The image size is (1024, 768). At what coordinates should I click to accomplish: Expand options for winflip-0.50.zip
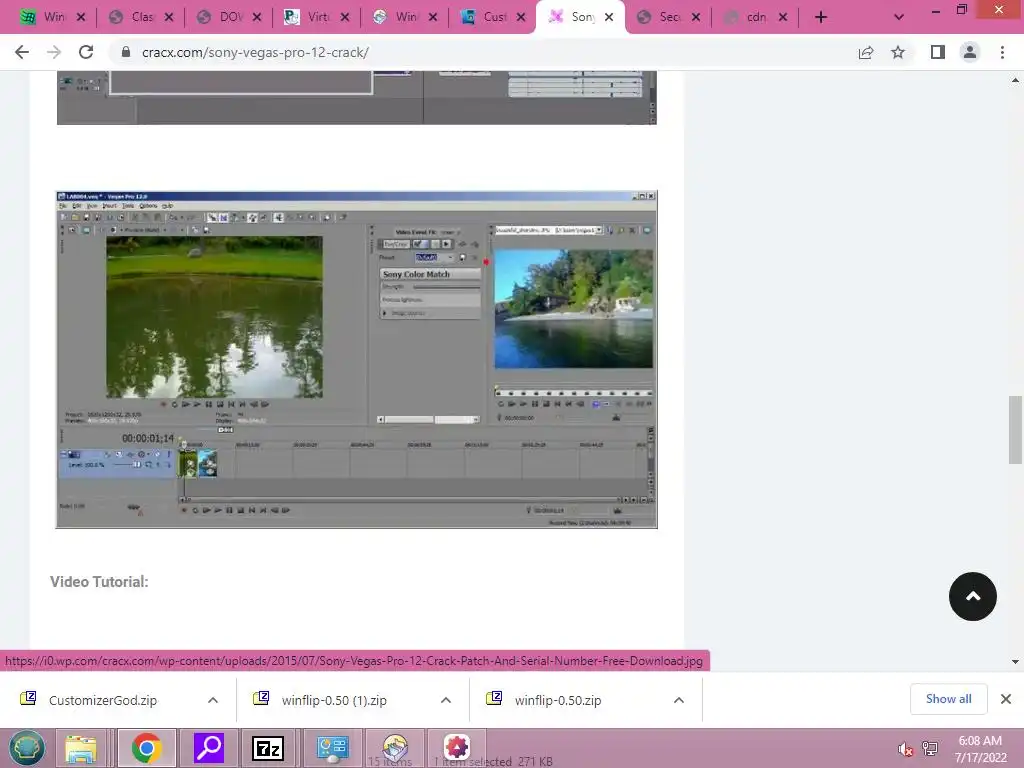coord(679,700)
